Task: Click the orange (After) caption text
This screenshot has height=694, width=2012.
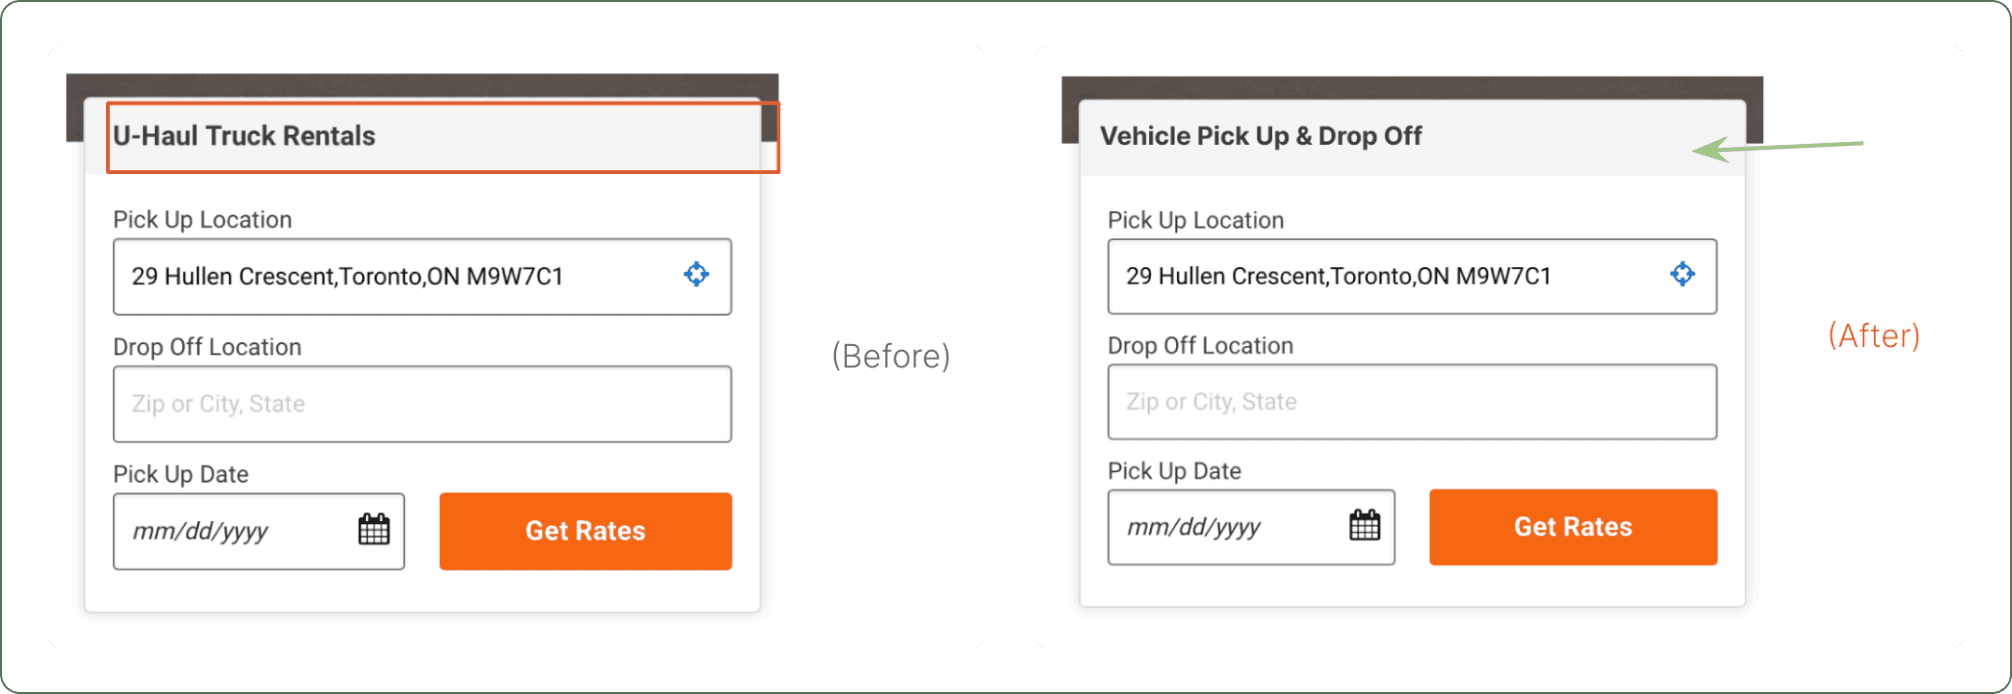Action: pyautogui.click(x=1874, y=336)
